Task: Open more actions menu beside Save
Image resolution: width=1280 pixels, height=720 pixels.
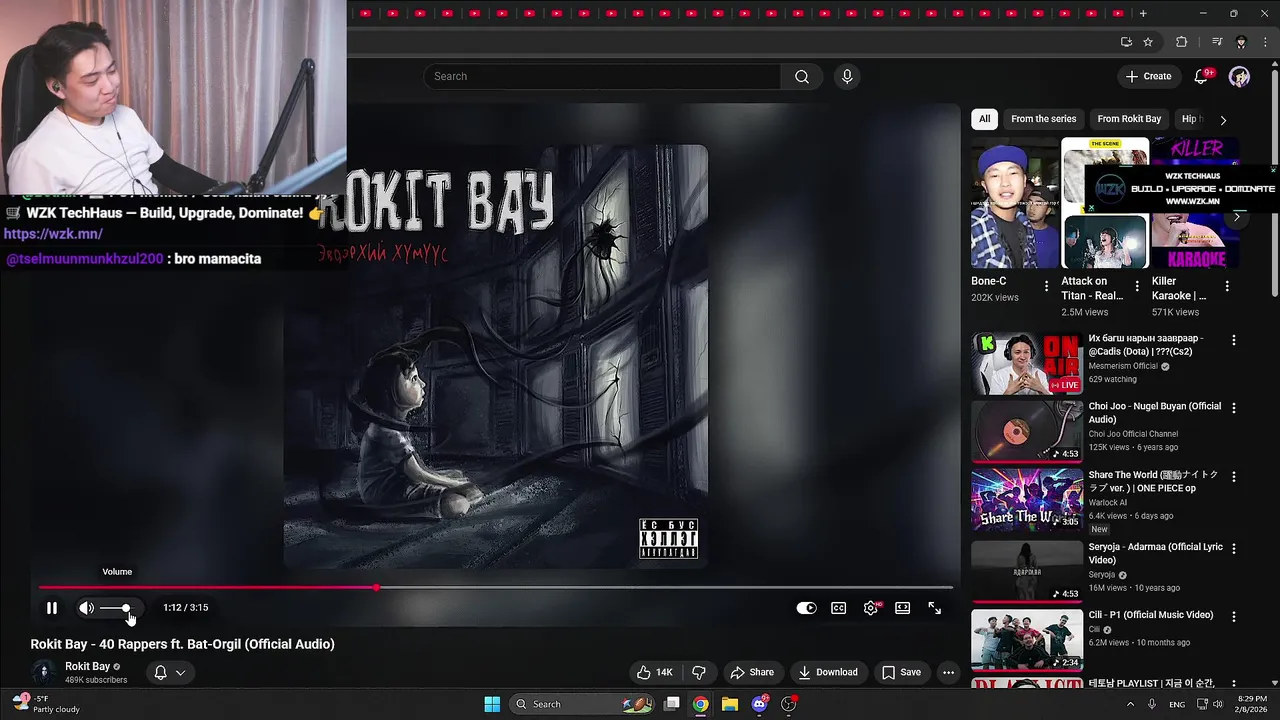Action: pyautogui.click(x=948, y=672)
